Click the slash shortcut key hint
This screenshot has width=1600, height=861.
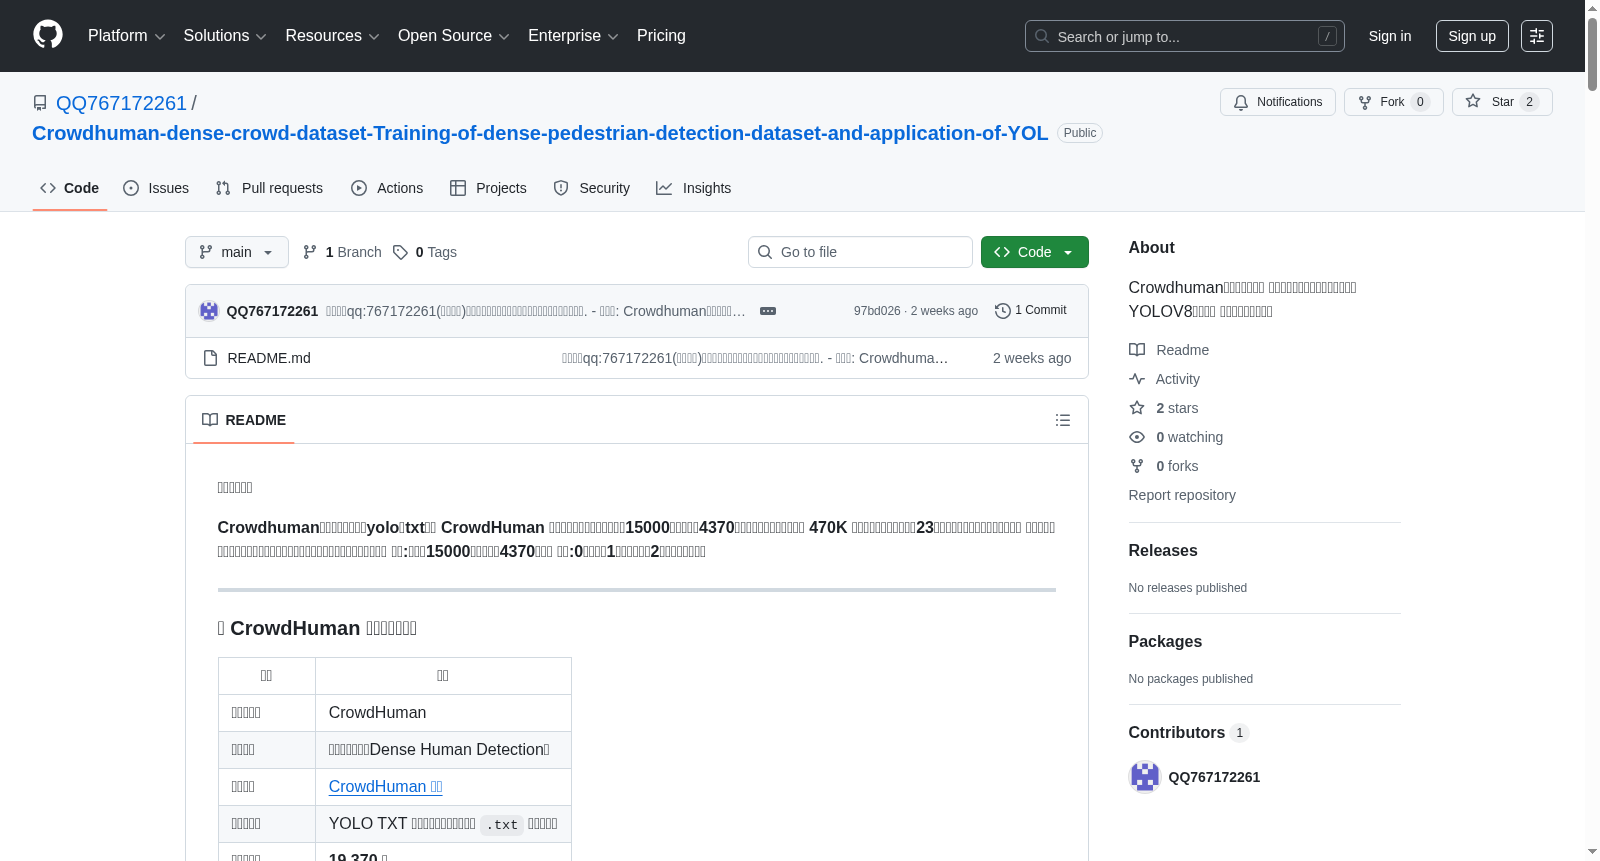click(x=1327, y=36)
